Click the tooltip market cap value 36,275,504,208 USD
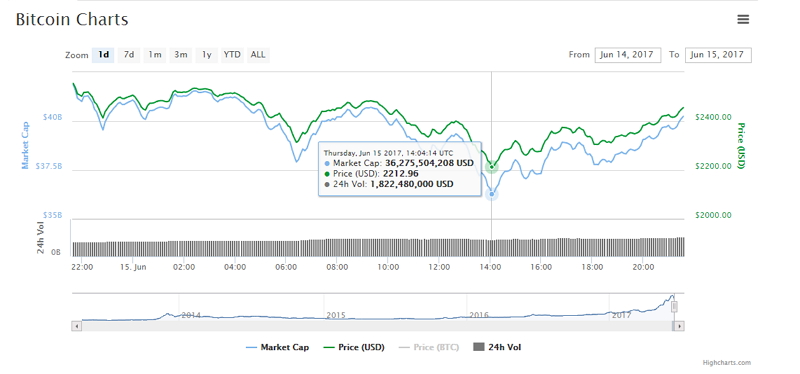Viewport: 800px width, 374px height. tap(430, 163)
